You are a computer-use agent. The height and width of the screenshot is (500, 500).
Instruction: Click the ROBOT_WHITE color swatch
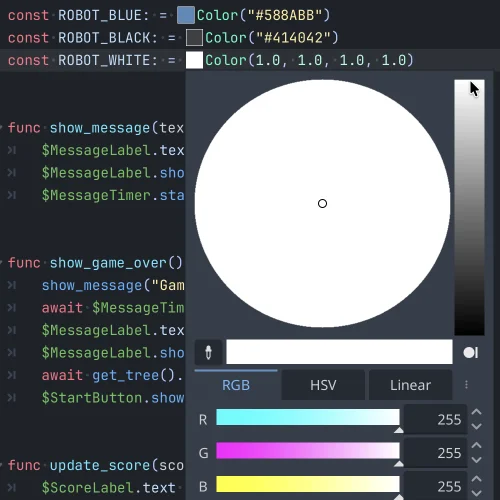194,60
